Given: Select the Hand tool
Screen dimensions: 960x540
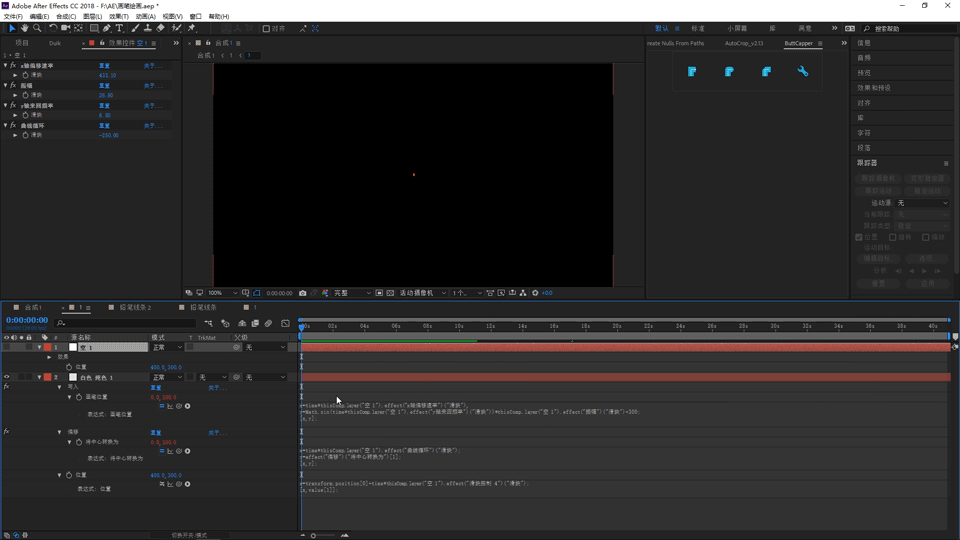Looking at the screenshot, I should tap(24, 28).
